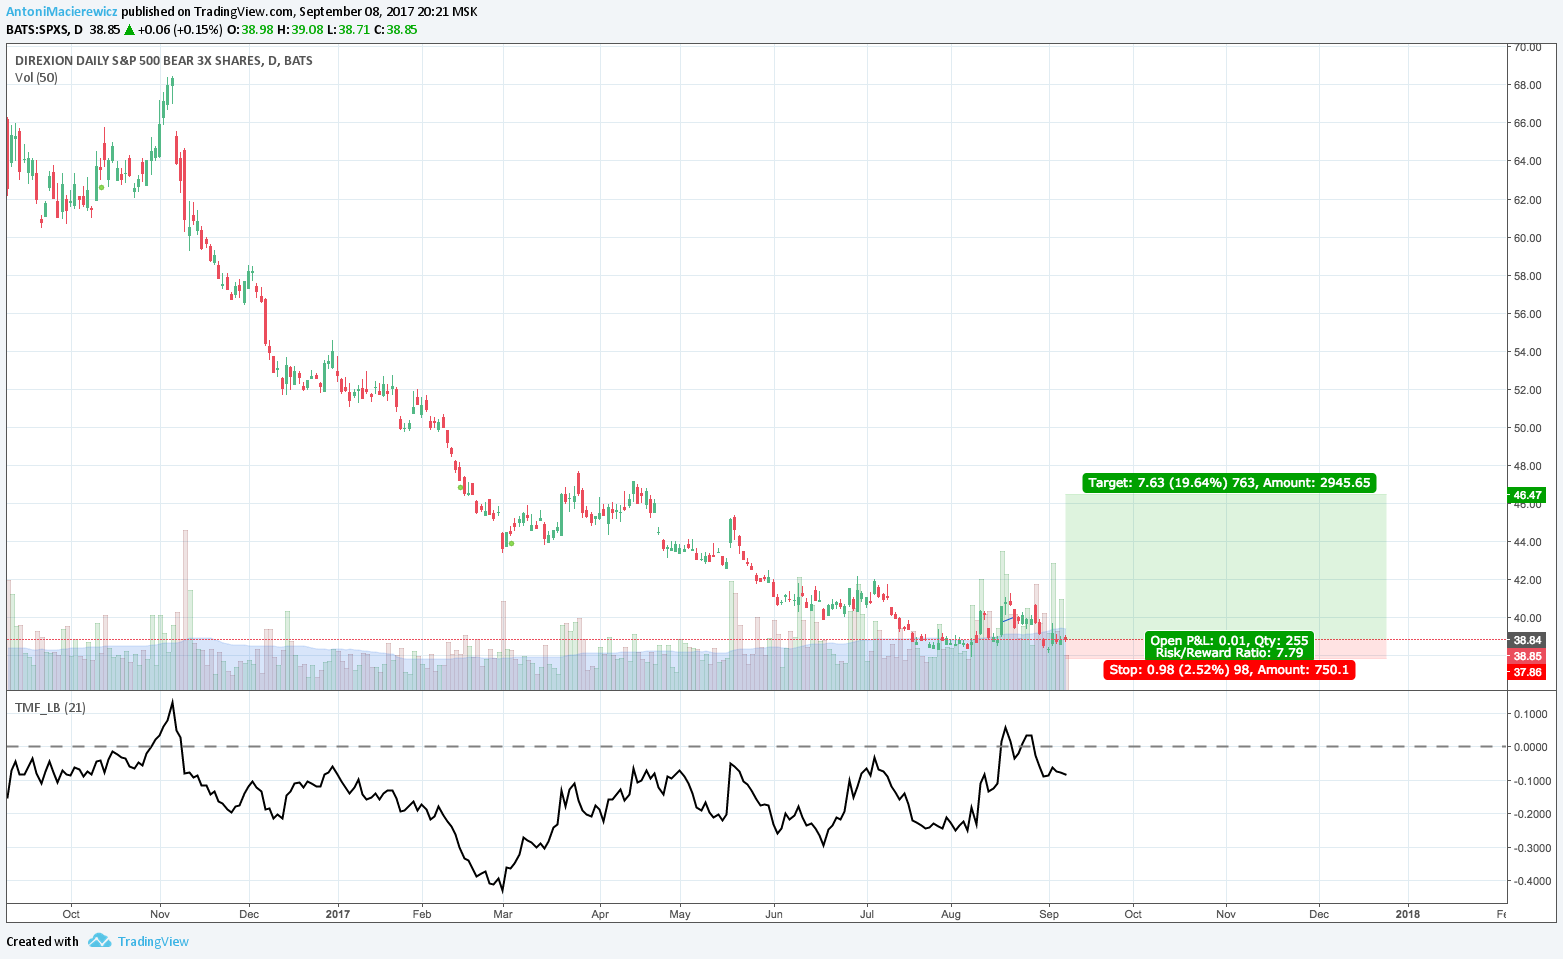Click the 56.00 price axis label
Image resolution: width=1563 pixels, height=959 pixels.
point(1527,314)
